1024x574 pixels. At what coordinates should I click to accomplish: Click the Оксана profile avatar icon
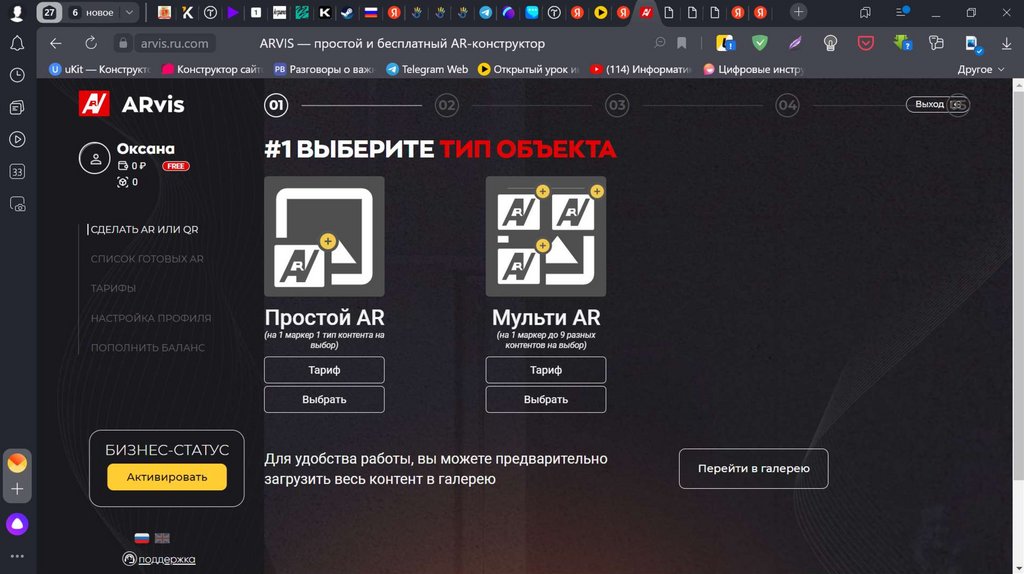click(x=95, y=158)
